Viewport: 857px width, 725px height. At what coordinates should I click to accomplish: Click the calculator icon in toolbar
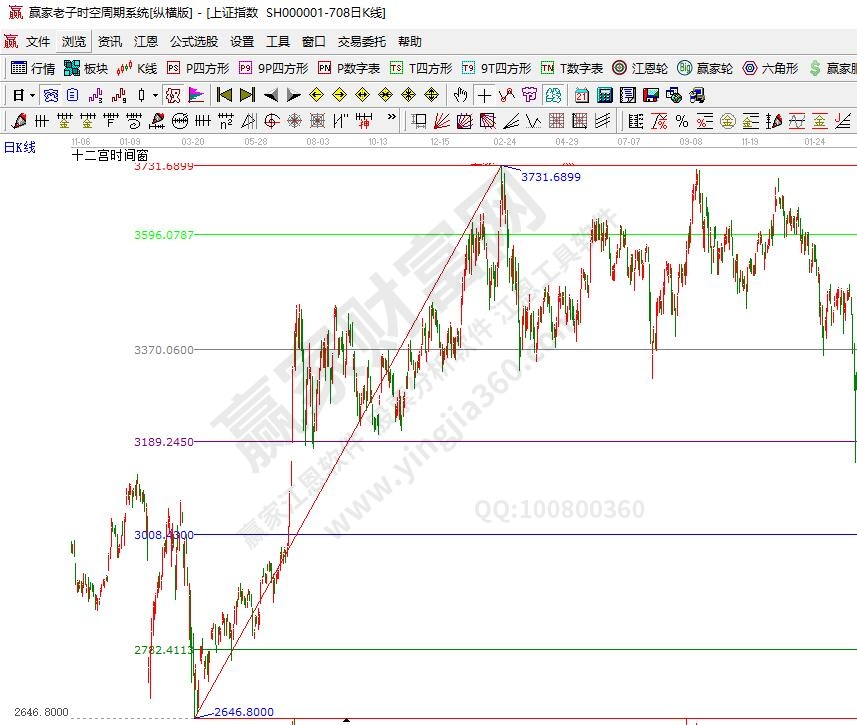tap(604, 95)
